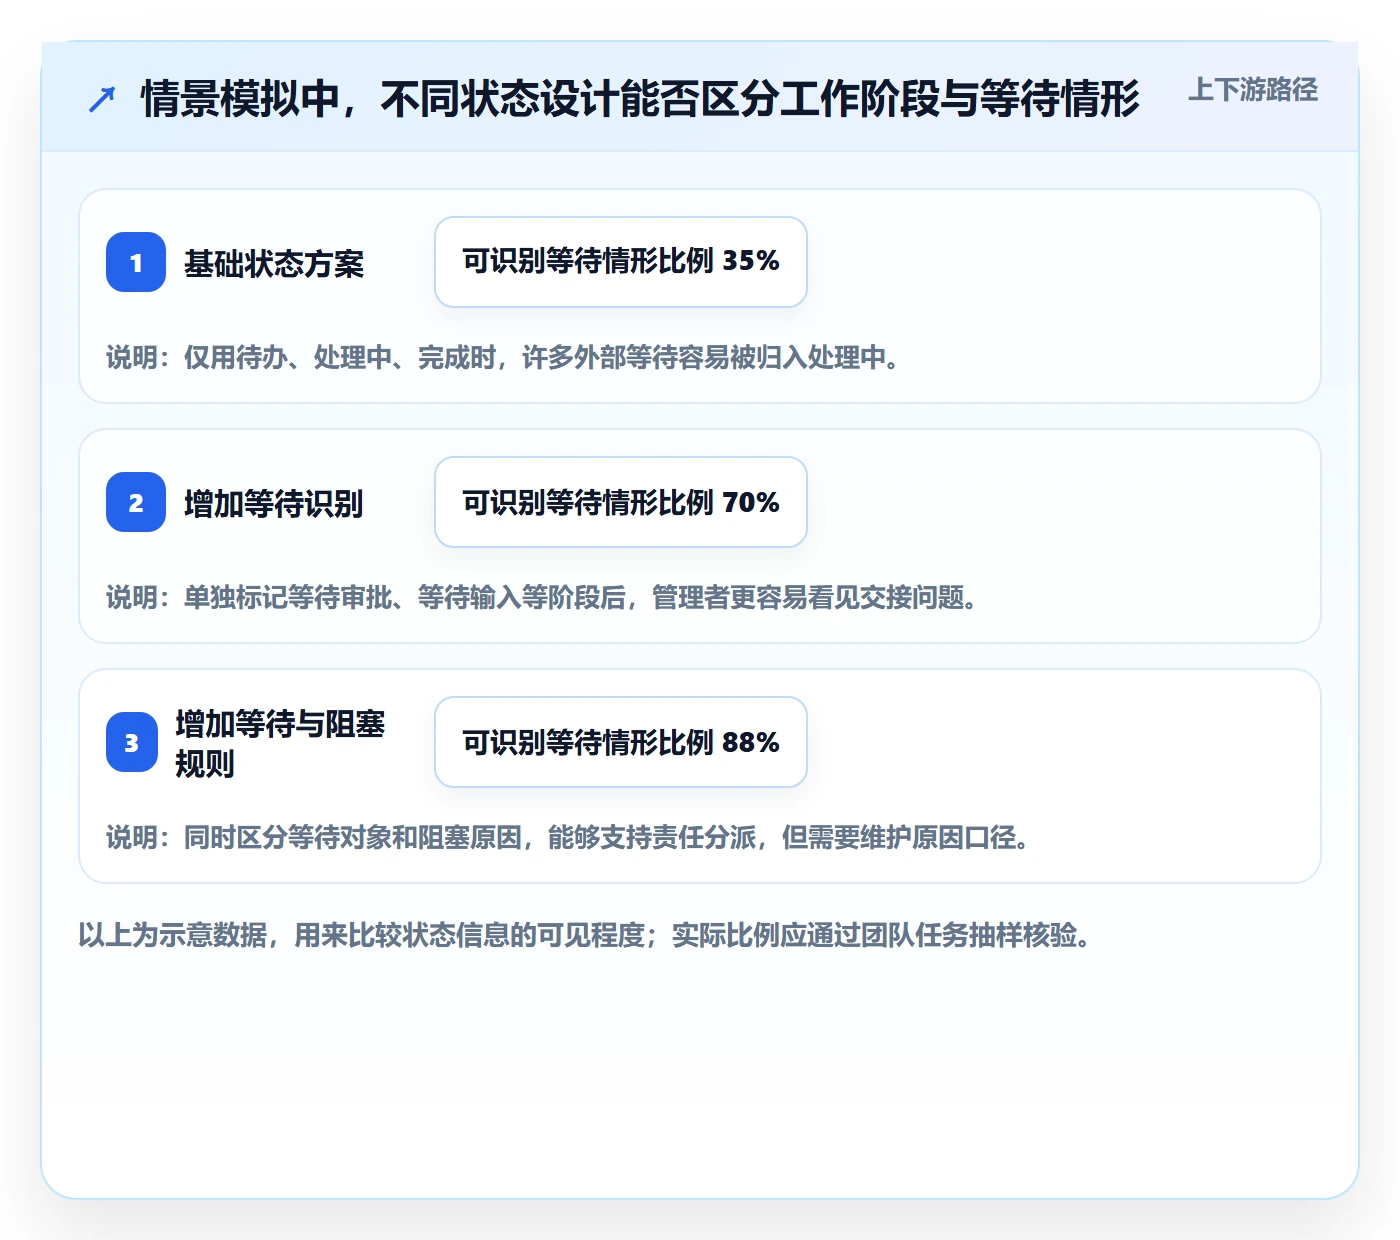Click the 增加等待与阻塞规则 card title
Image resolution: width=1400 pixels, height=1240 pixels.
280,743
